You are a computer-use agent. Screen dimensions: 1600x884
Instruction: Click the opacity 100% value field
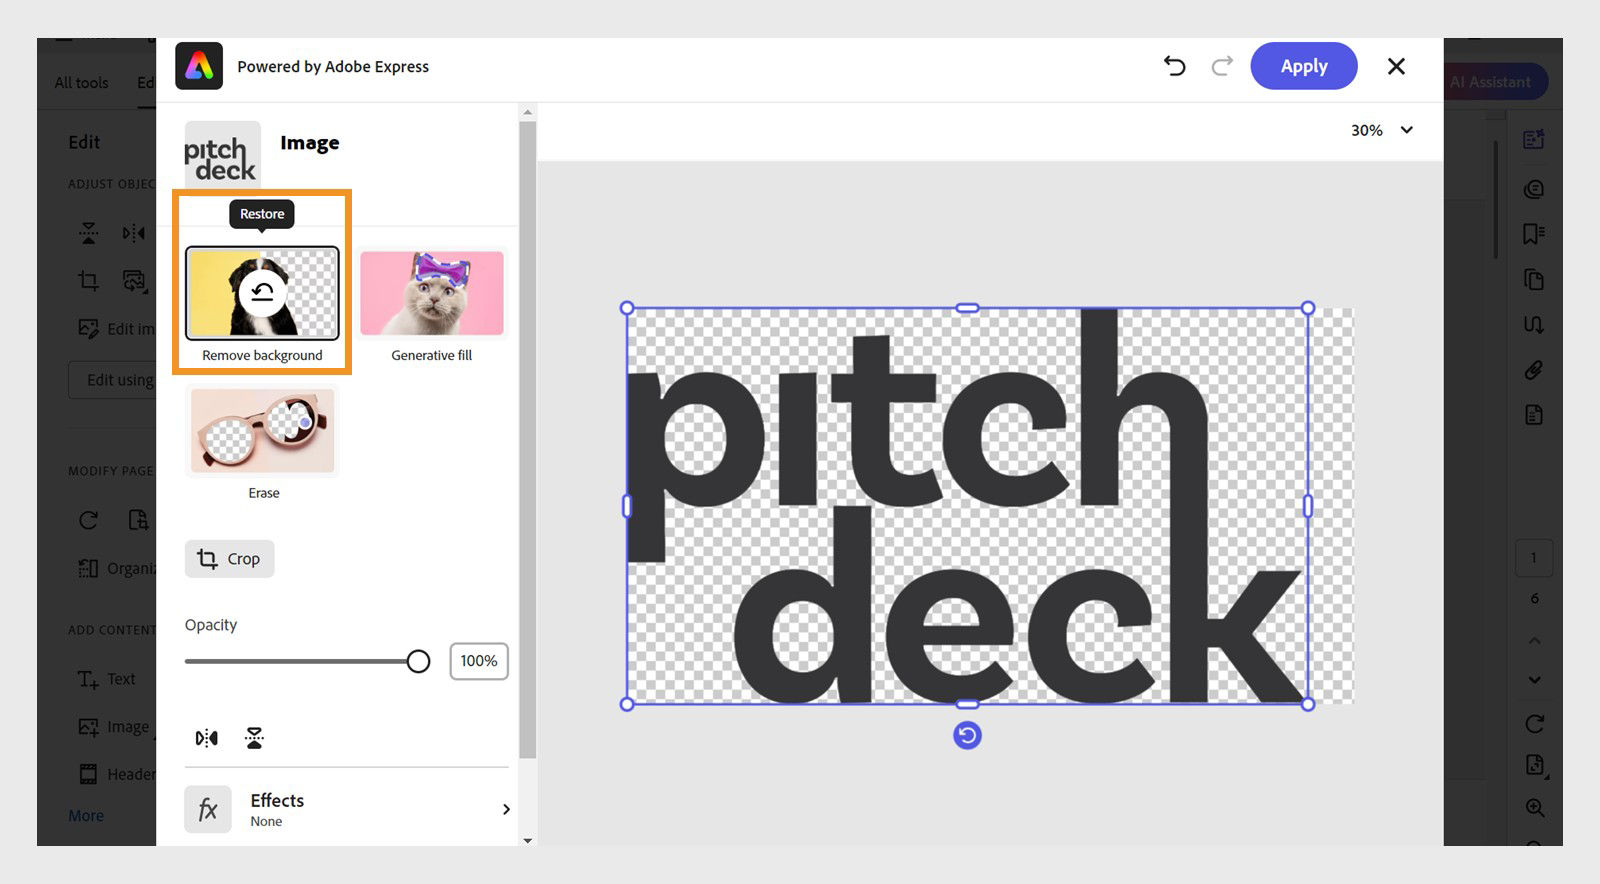(x=479, y=661)
